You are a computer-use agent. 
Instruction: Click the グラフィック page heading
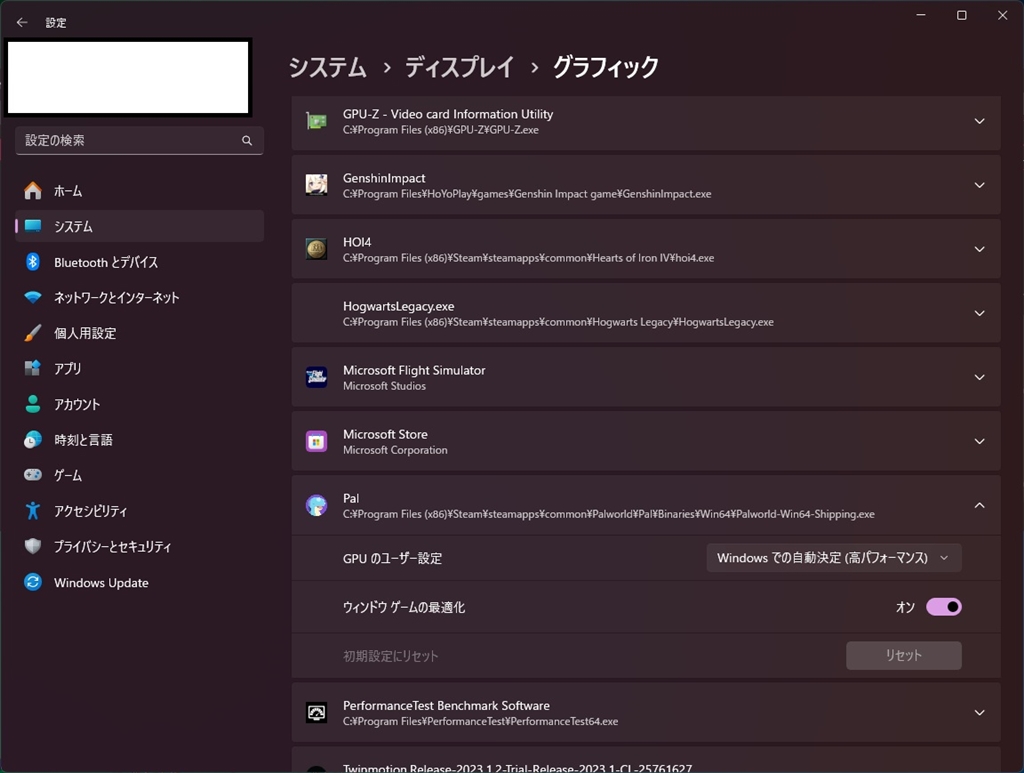pyautogui.click(x=605, y=67)
